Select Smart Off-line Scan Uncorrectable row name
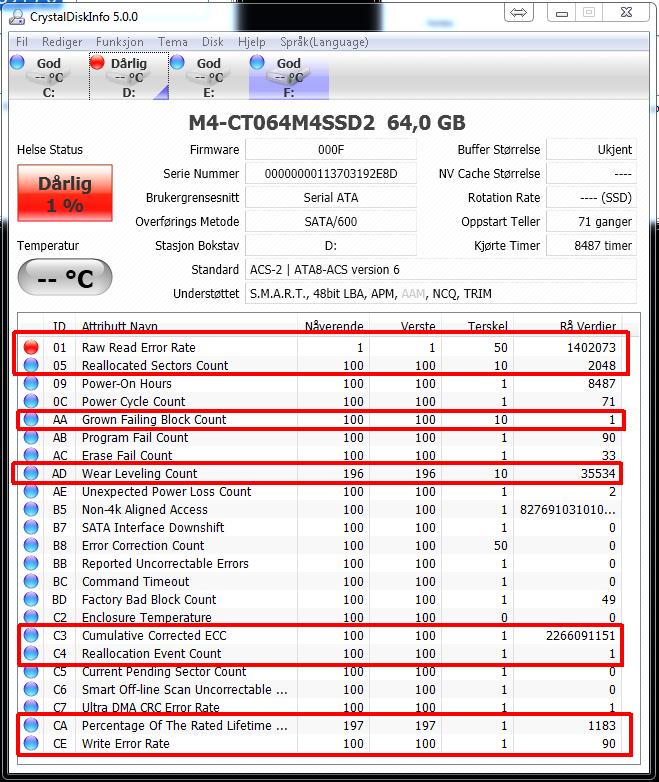 185,689
